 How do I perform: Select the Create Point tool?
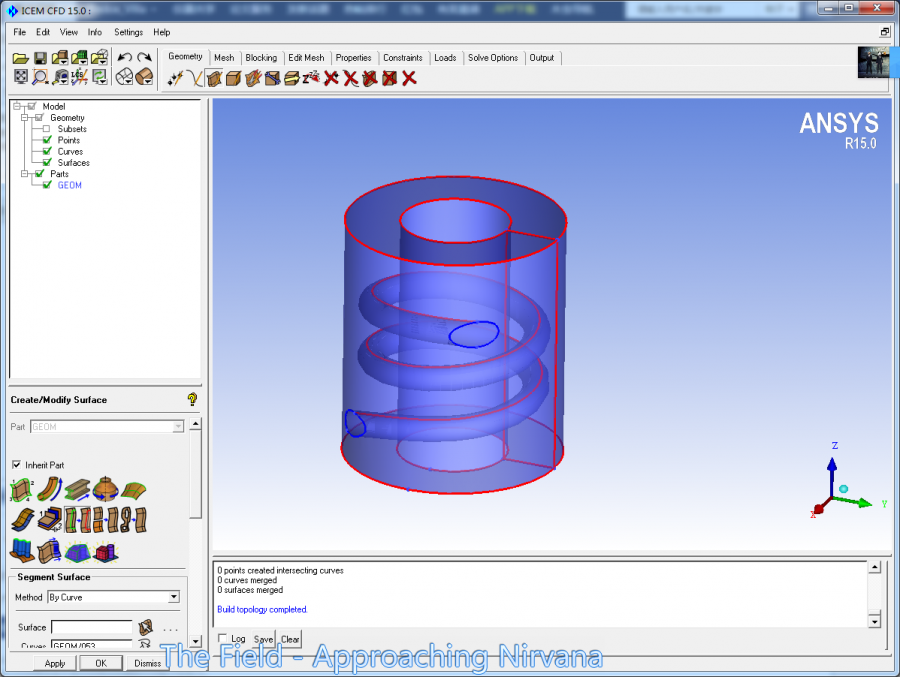pos(175,78)
